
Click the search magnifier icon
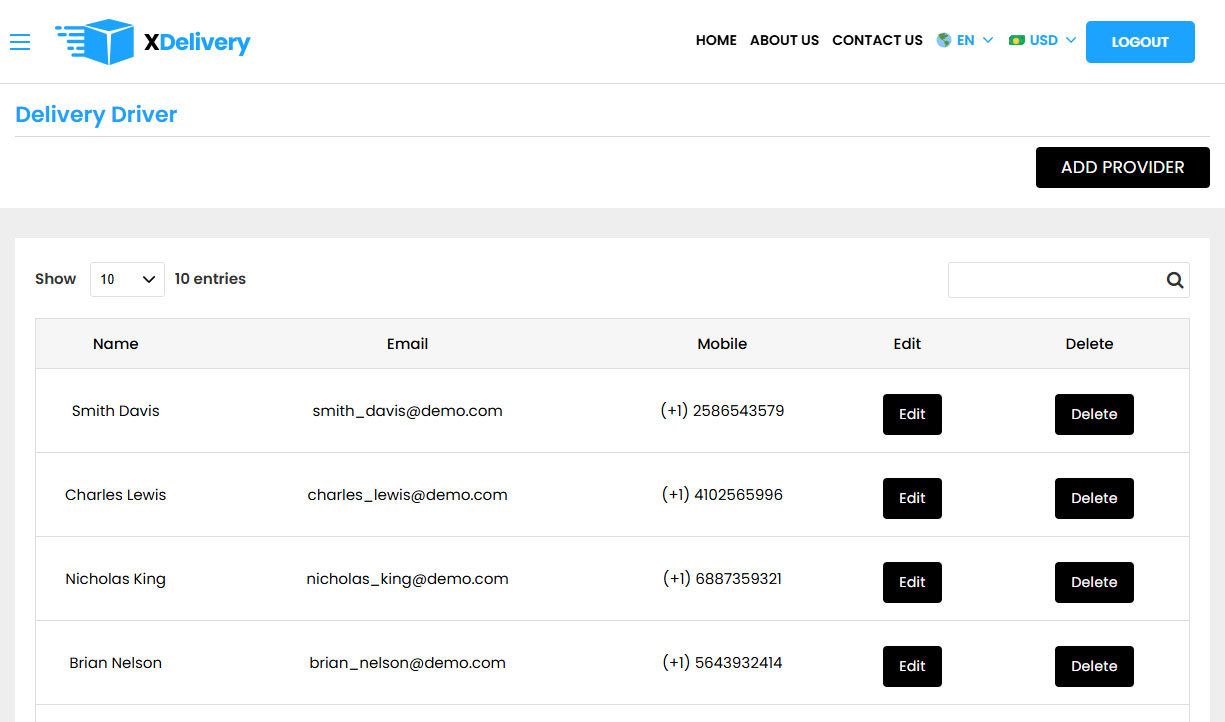[1175, 280]
